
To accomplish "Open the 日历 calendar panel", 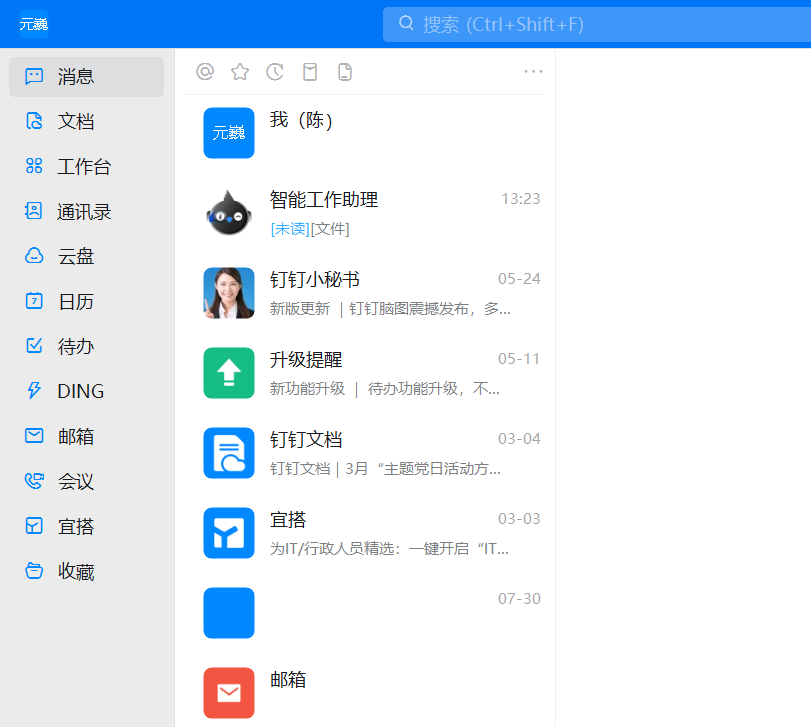I will (86, 301).
